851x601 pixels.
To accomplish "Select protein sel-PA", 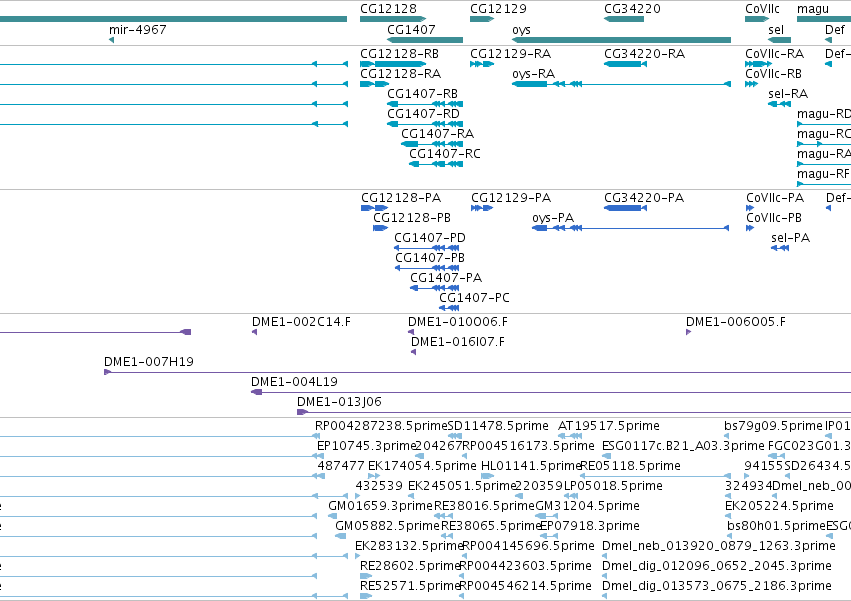I will (780, 248).
